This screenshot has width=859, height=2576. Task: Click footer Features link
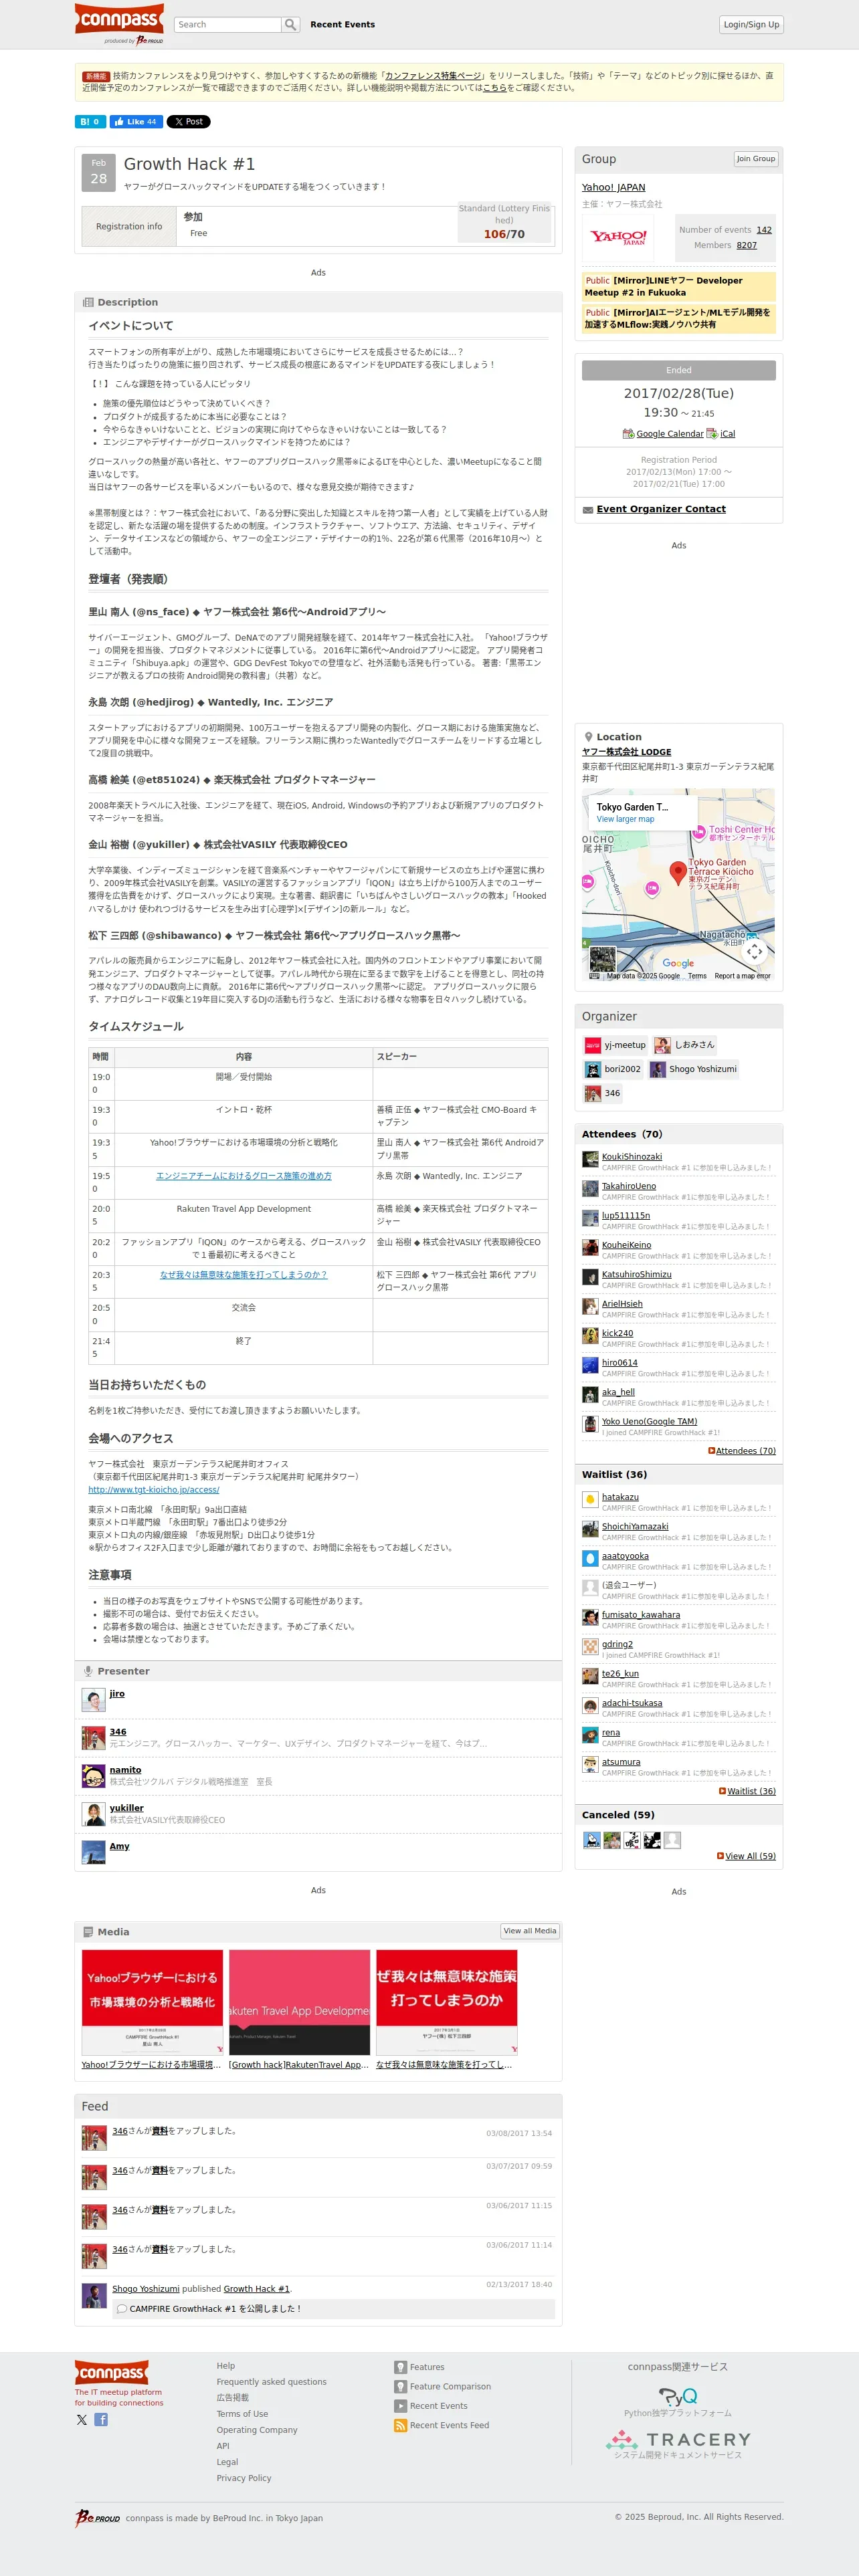click(427, 2367)
